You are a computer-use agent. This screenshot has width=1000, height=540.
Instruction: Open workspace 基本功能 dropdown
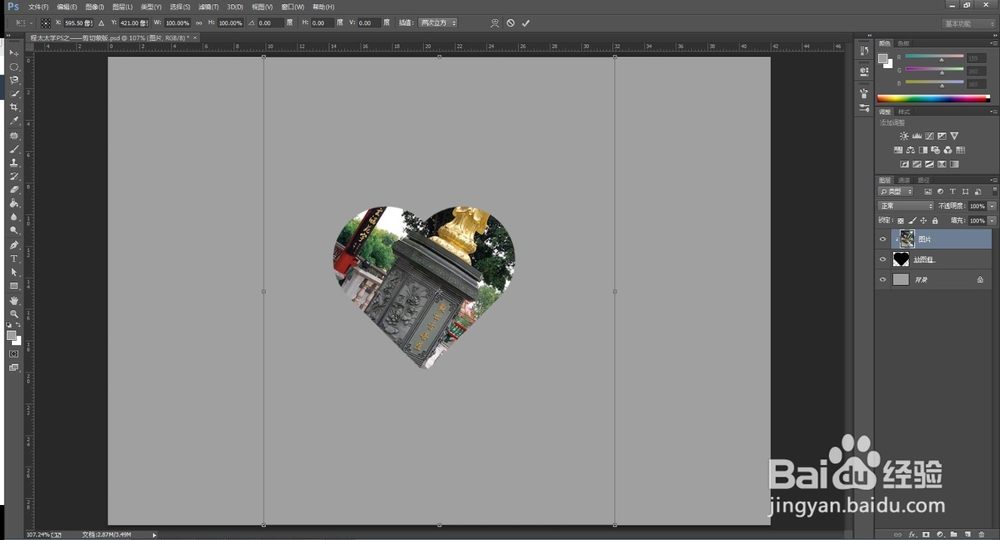pos(969,24)
